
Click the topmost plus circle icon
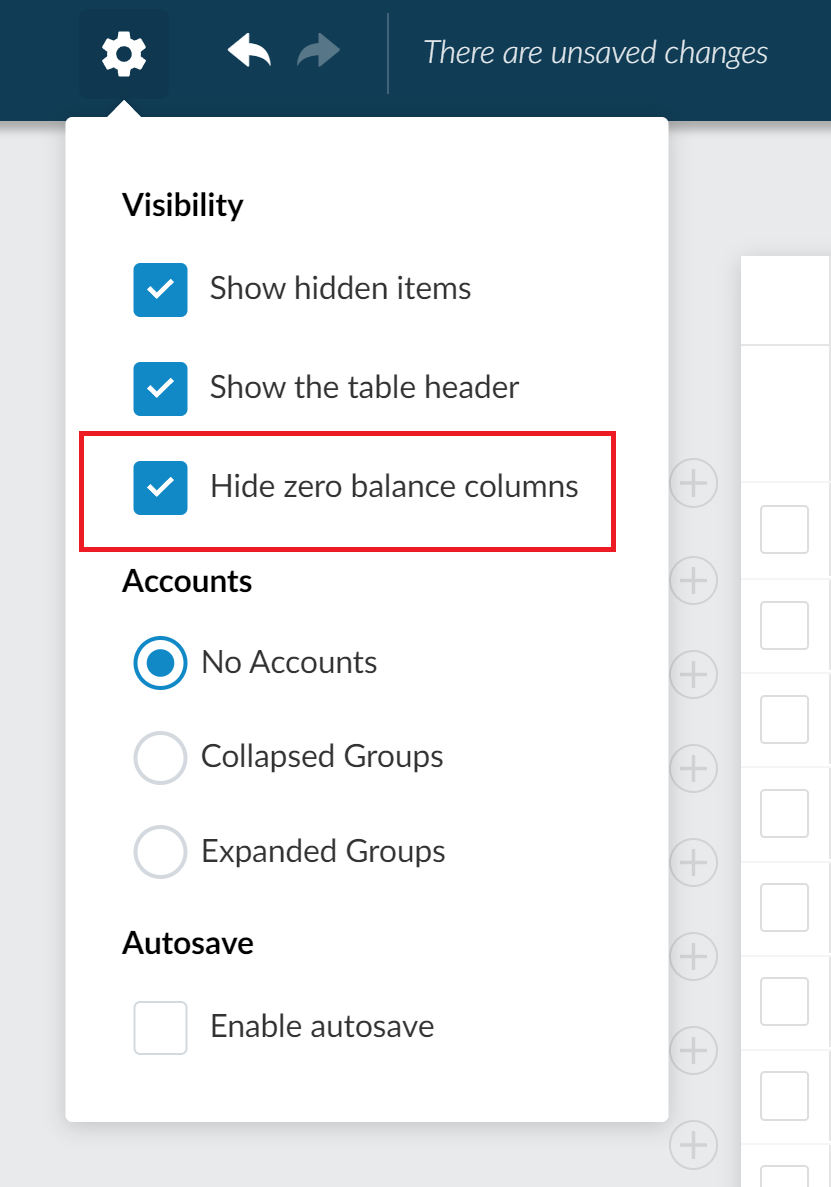point(693,485)
